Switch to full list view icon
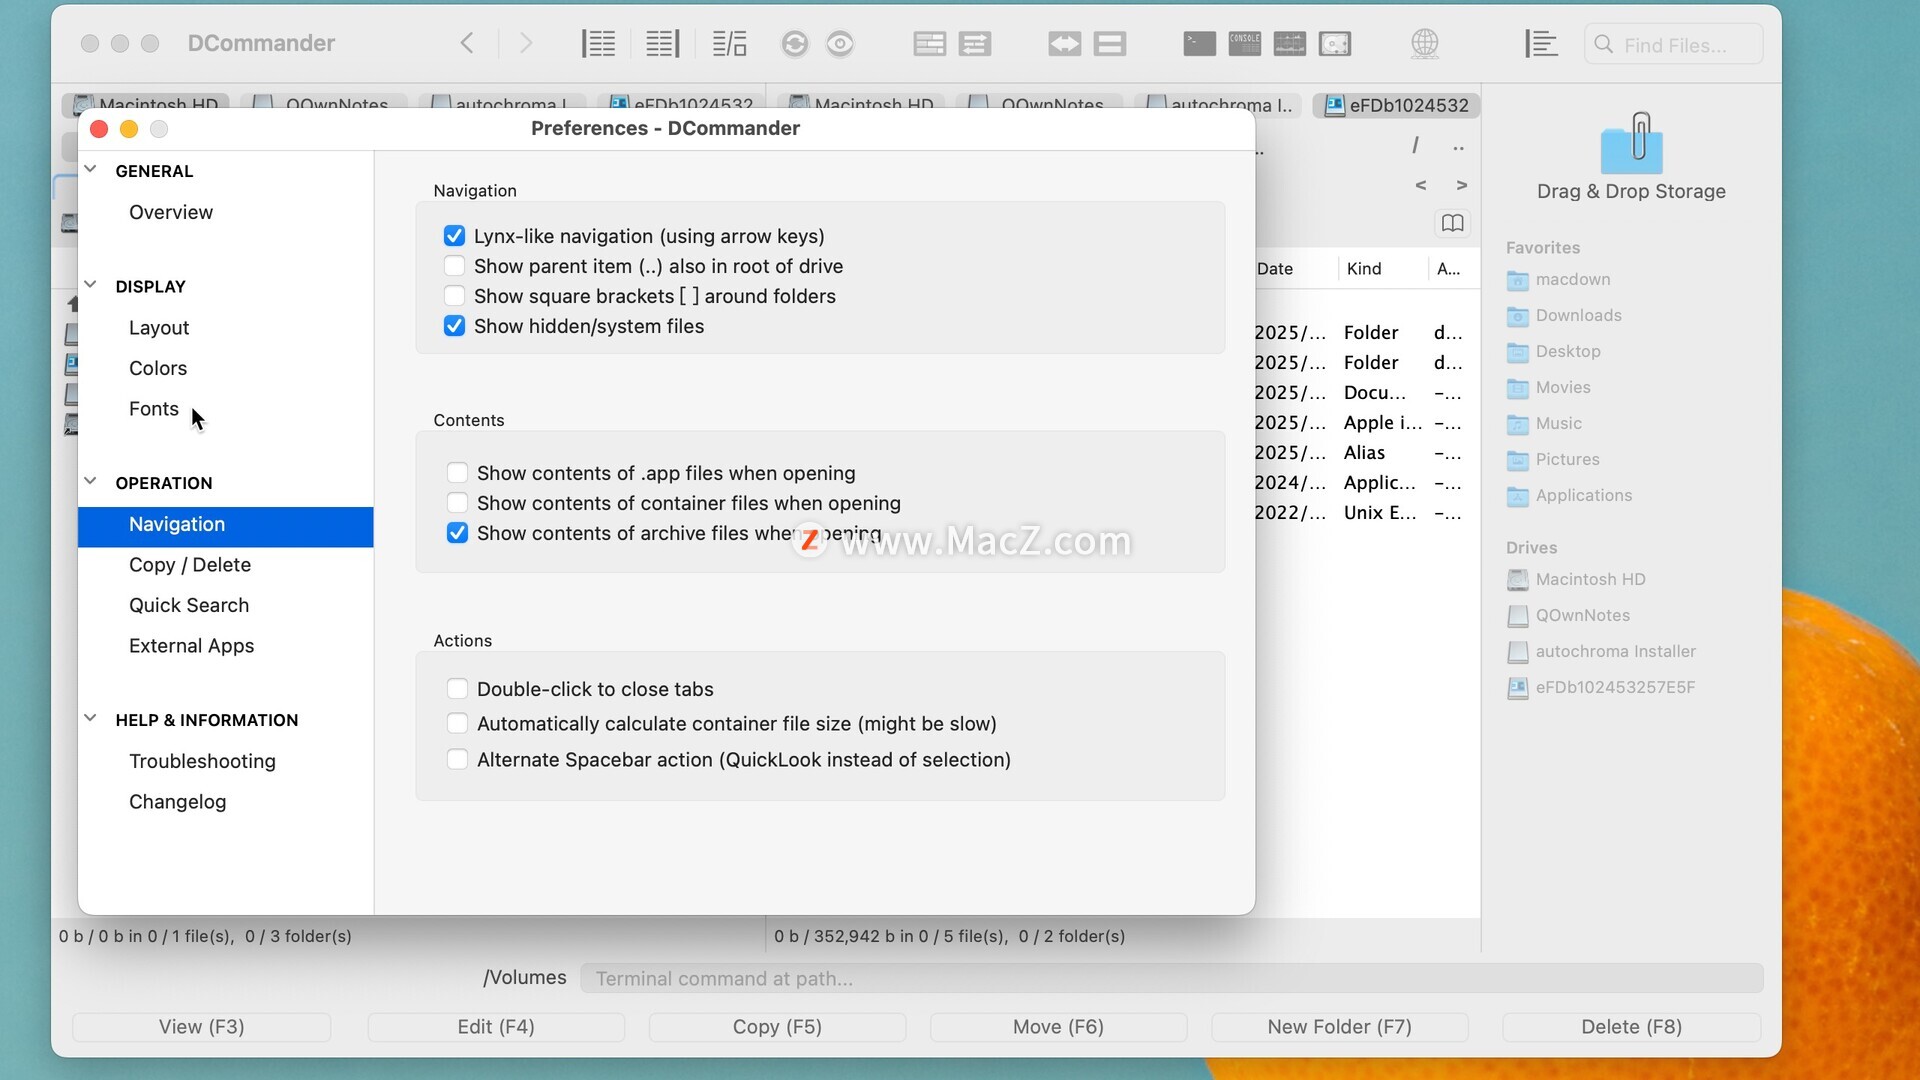The height and width of the screenshot is (1080, 1920). (x=598, y=43)
